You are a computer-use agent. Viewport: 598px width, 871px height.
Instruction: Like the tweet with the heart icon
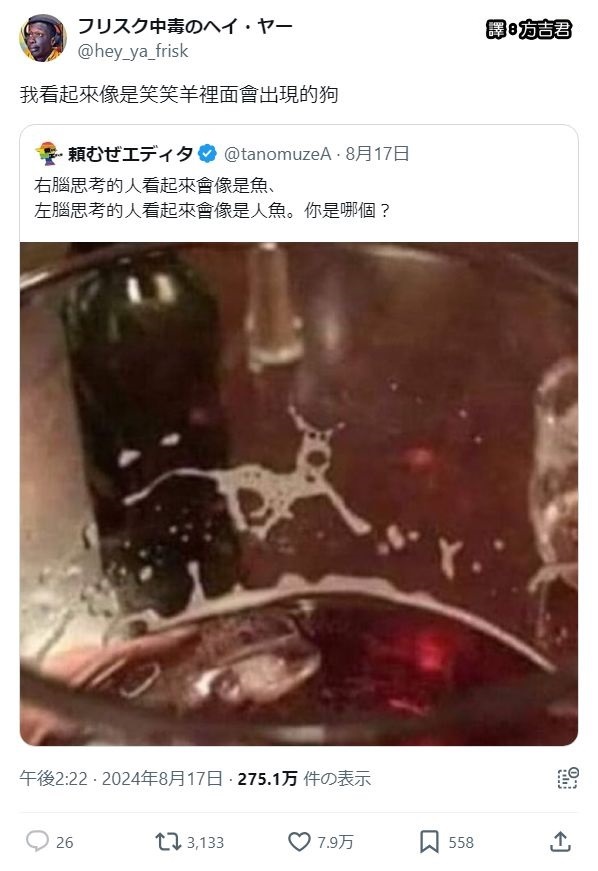pyautogui.click(x=299, y=842)
